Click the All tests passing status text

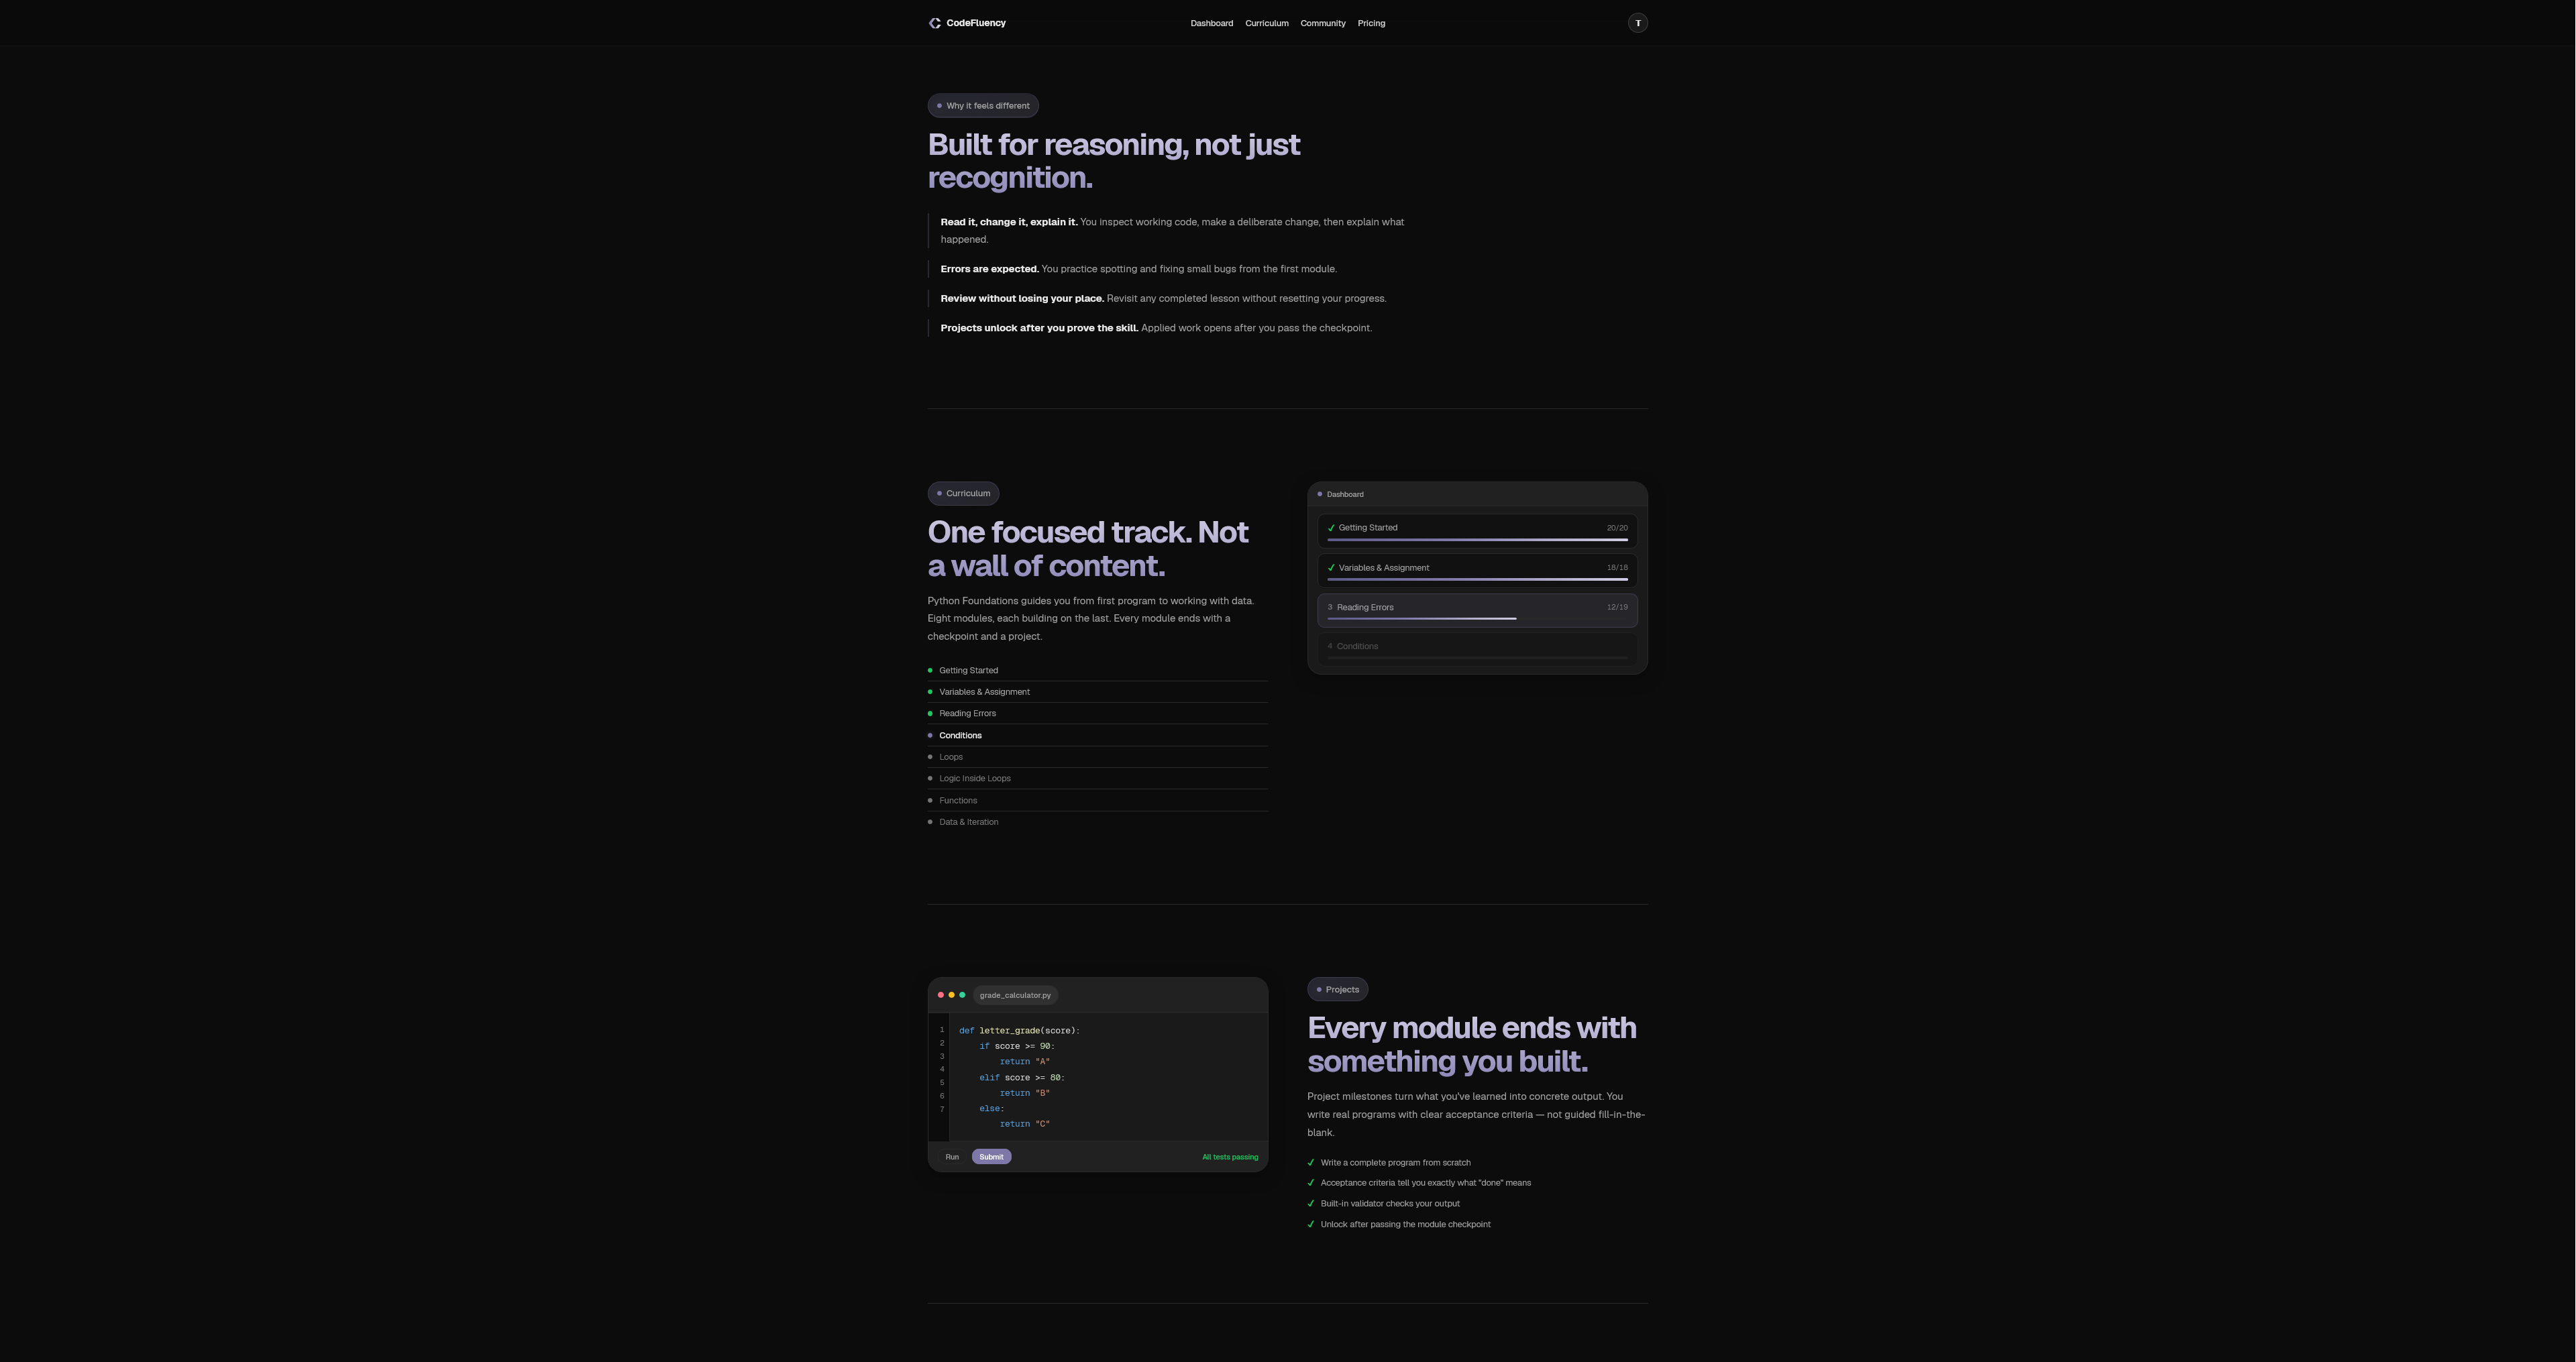point(1230,1156)
